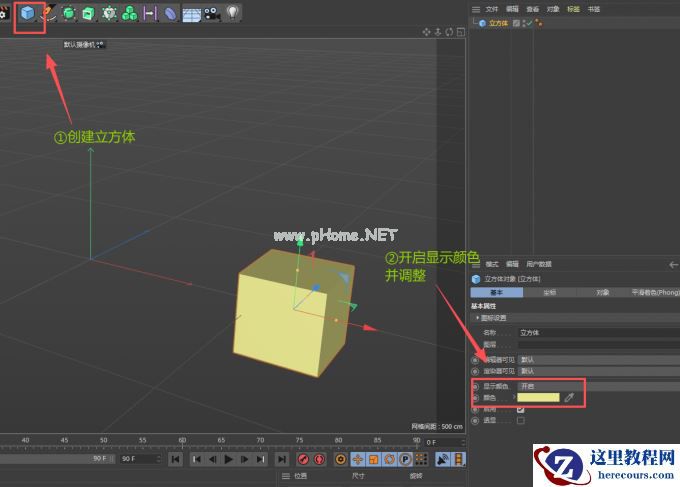This screenshot has height=487, width=680.
Task: Click the Record active objects button
Action: 302,459
